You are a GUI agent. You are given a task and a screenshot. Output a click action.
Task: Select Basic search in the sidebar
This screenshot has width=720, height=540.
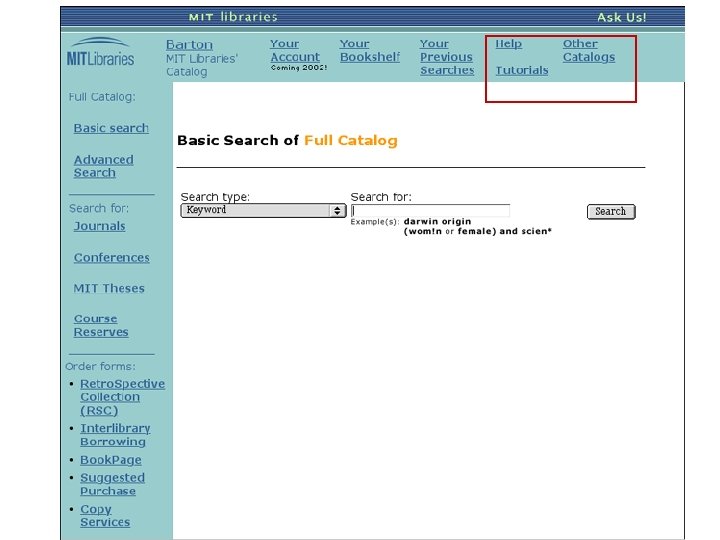click(111, 128)
